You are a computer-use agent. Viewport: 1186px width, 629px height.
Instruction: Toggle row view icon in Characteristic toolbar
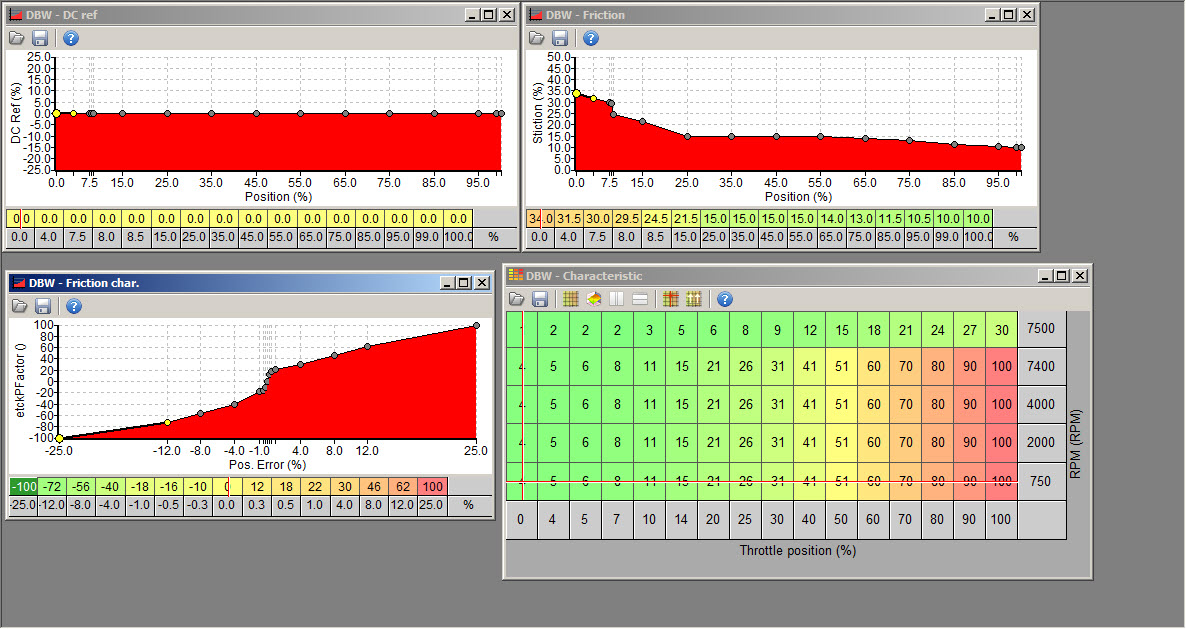[x=640, y=299]
